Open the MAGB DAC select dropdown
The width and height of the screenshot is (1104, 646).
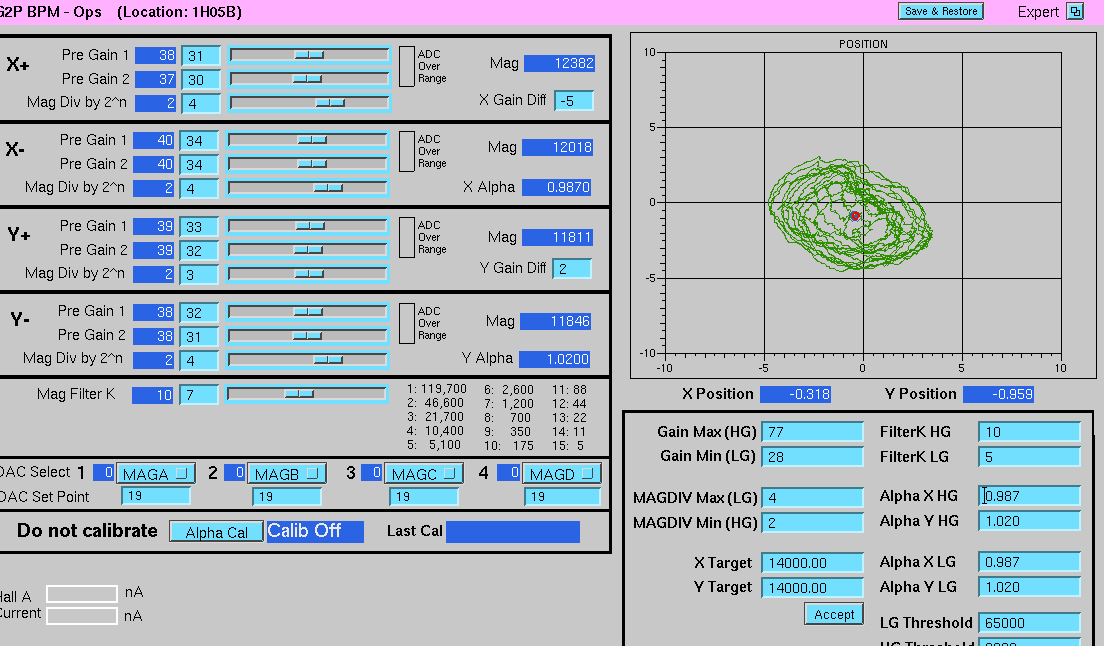[286, 474]
